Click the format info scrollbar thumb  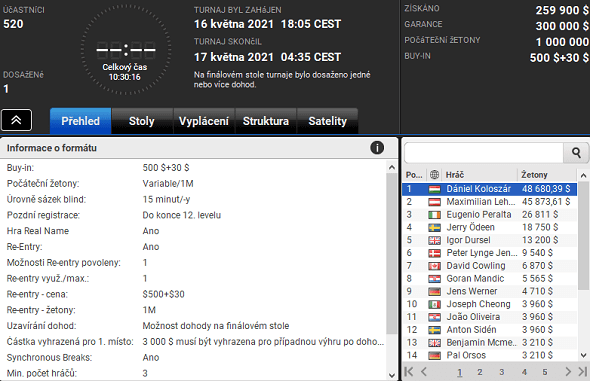tap(392, 253)
